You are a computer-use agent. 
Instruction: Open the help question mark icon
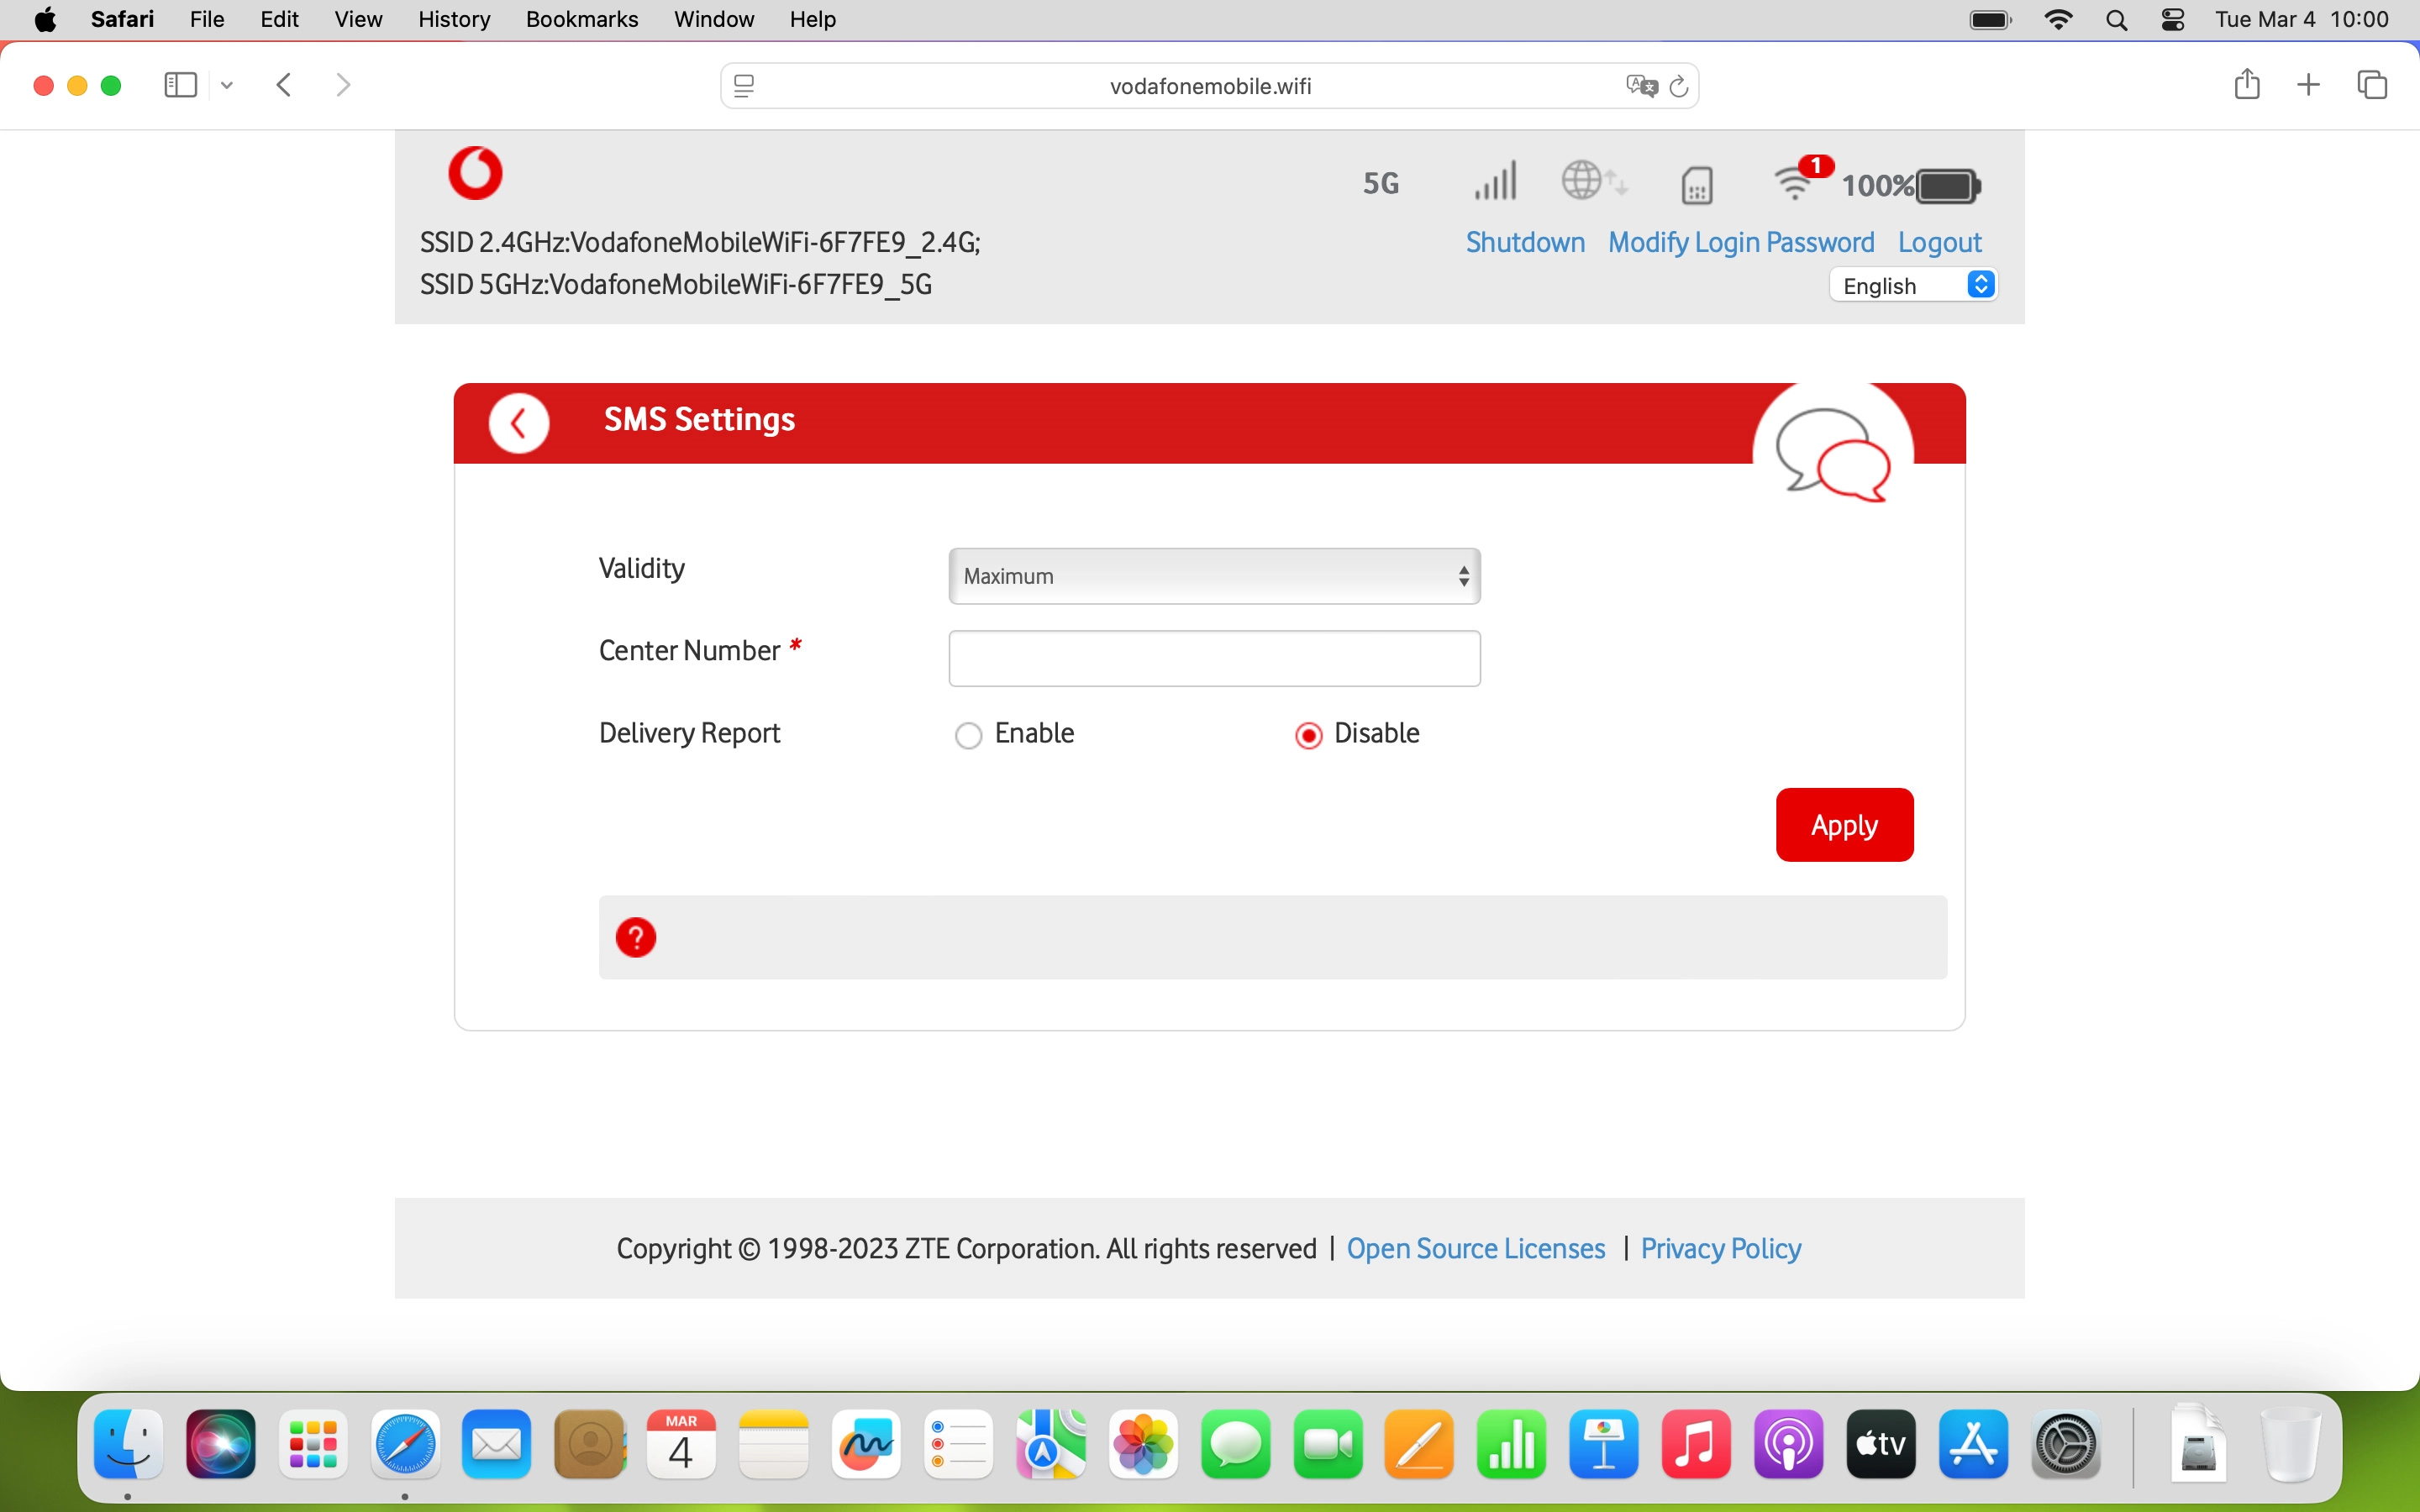[x=636, y=936]
